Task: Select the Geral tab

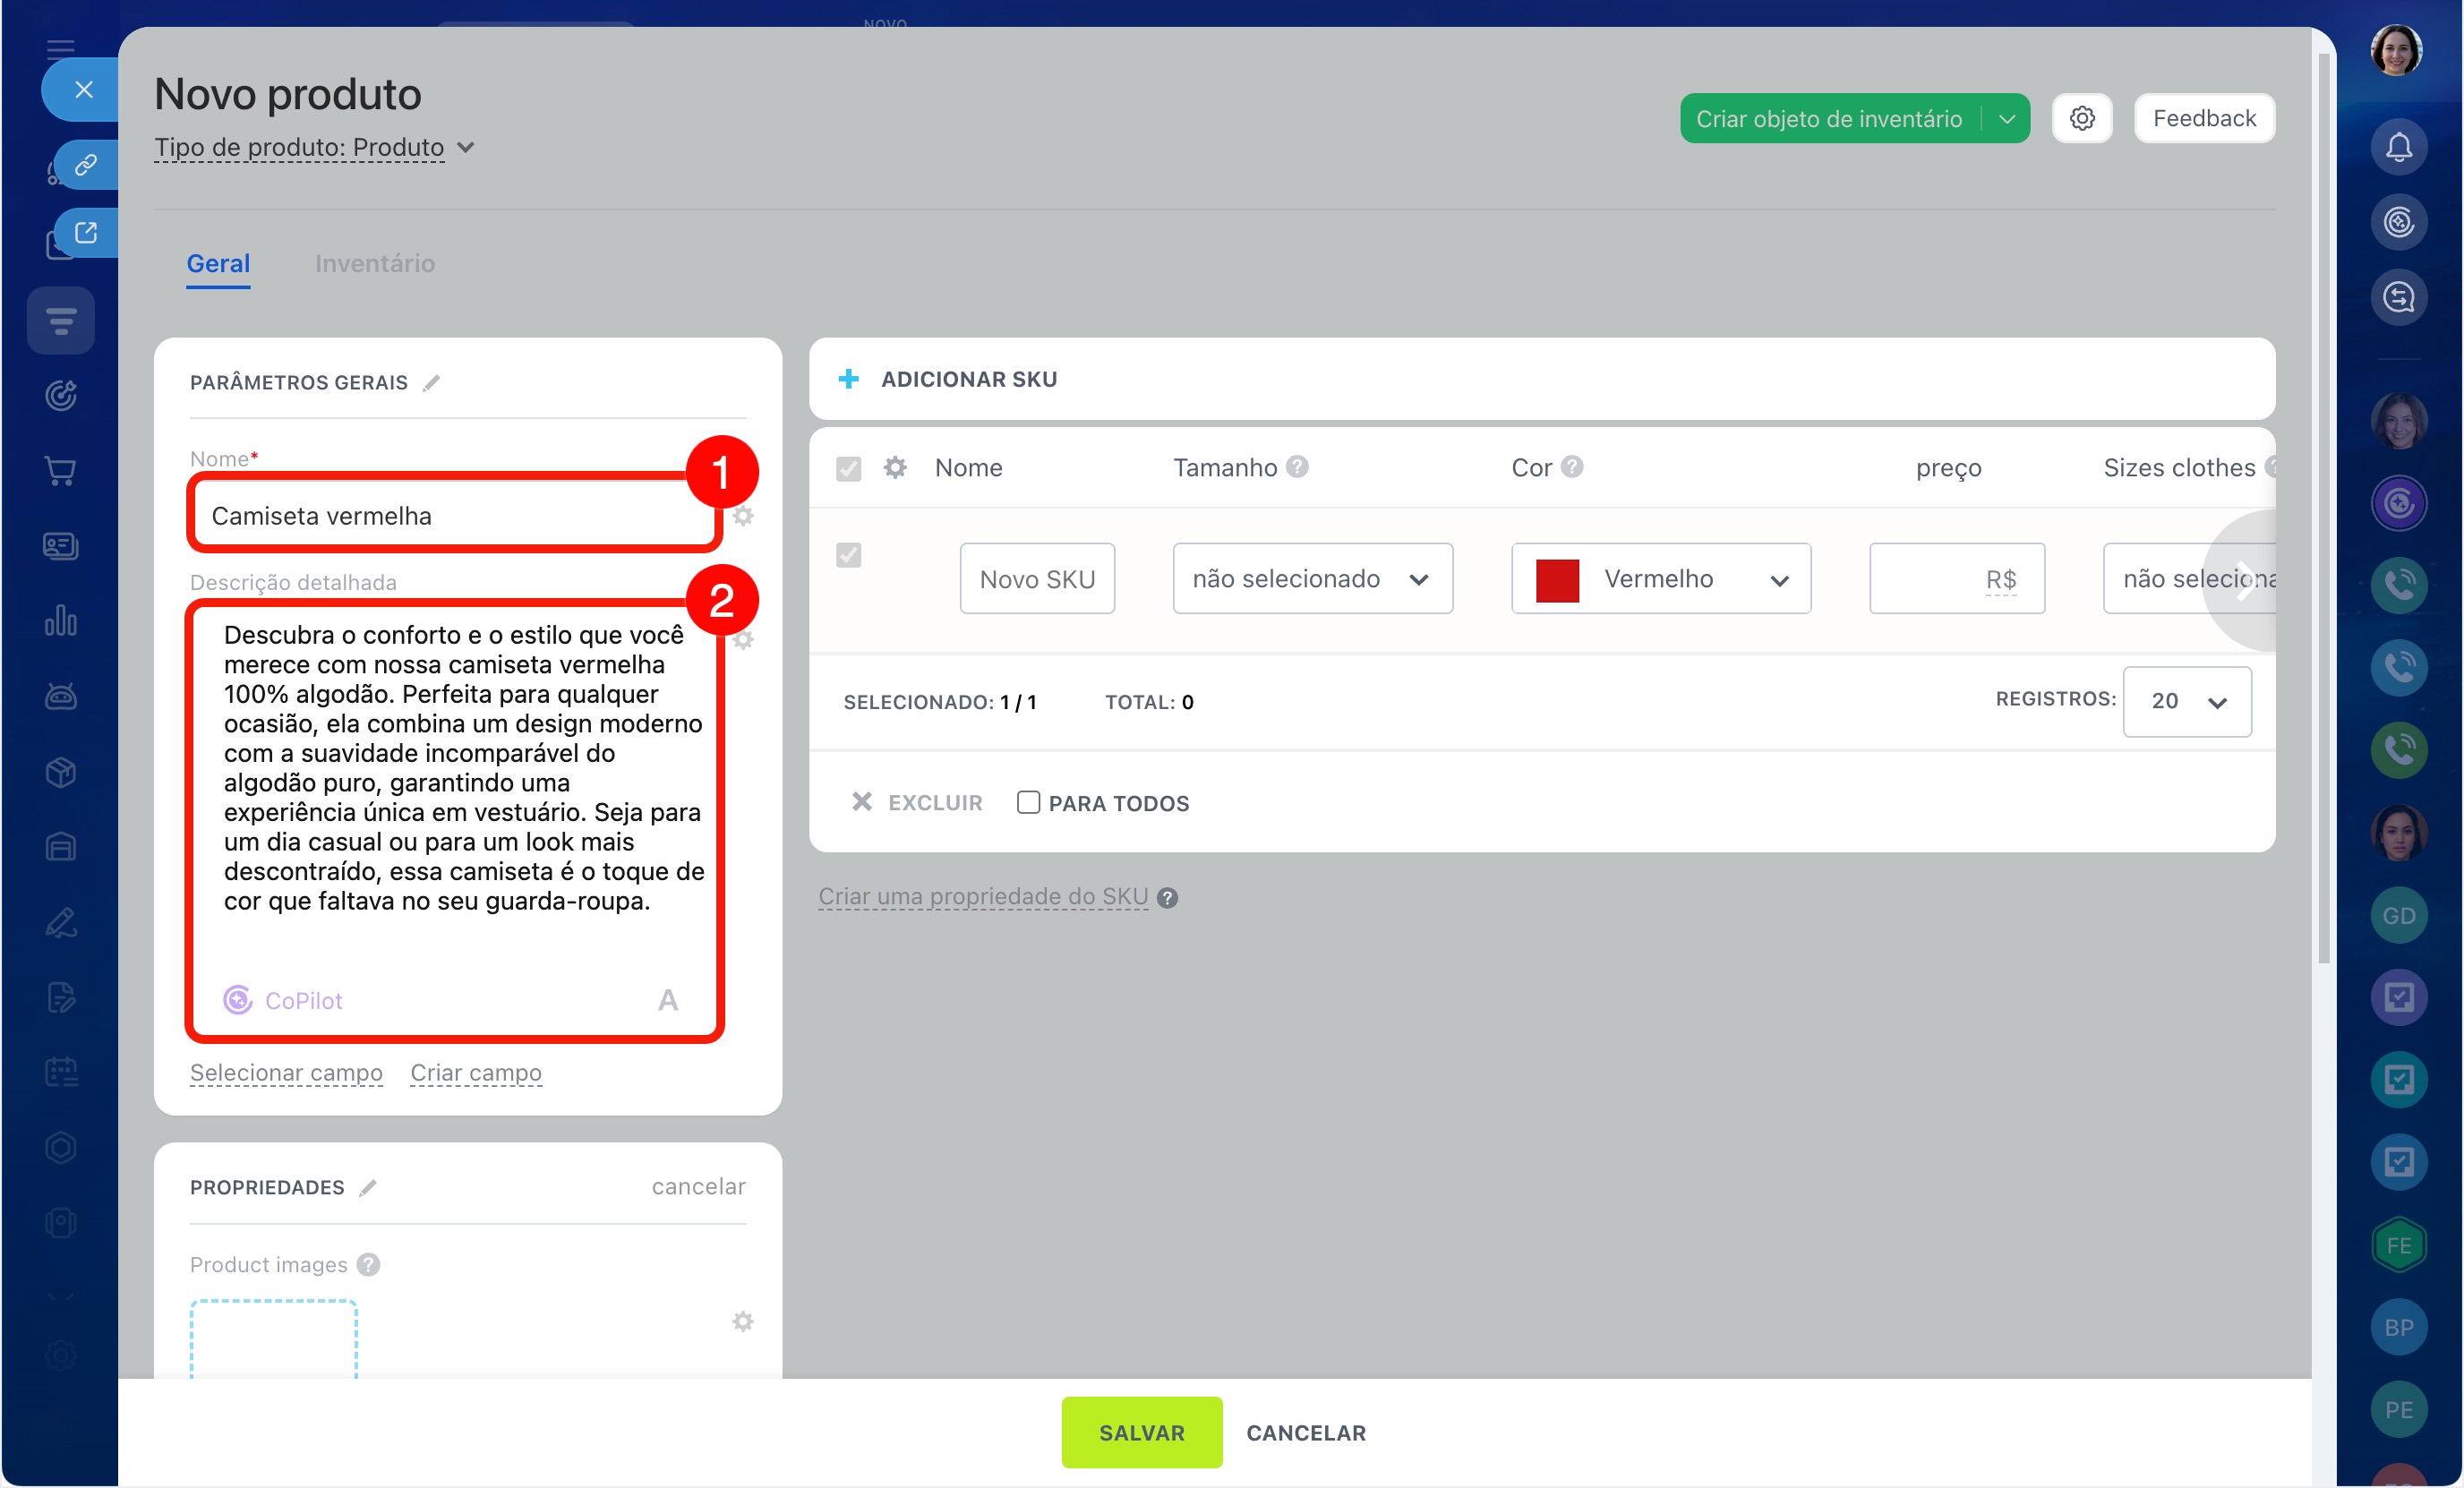Action: pyautogui.click(x=218, y=263)
